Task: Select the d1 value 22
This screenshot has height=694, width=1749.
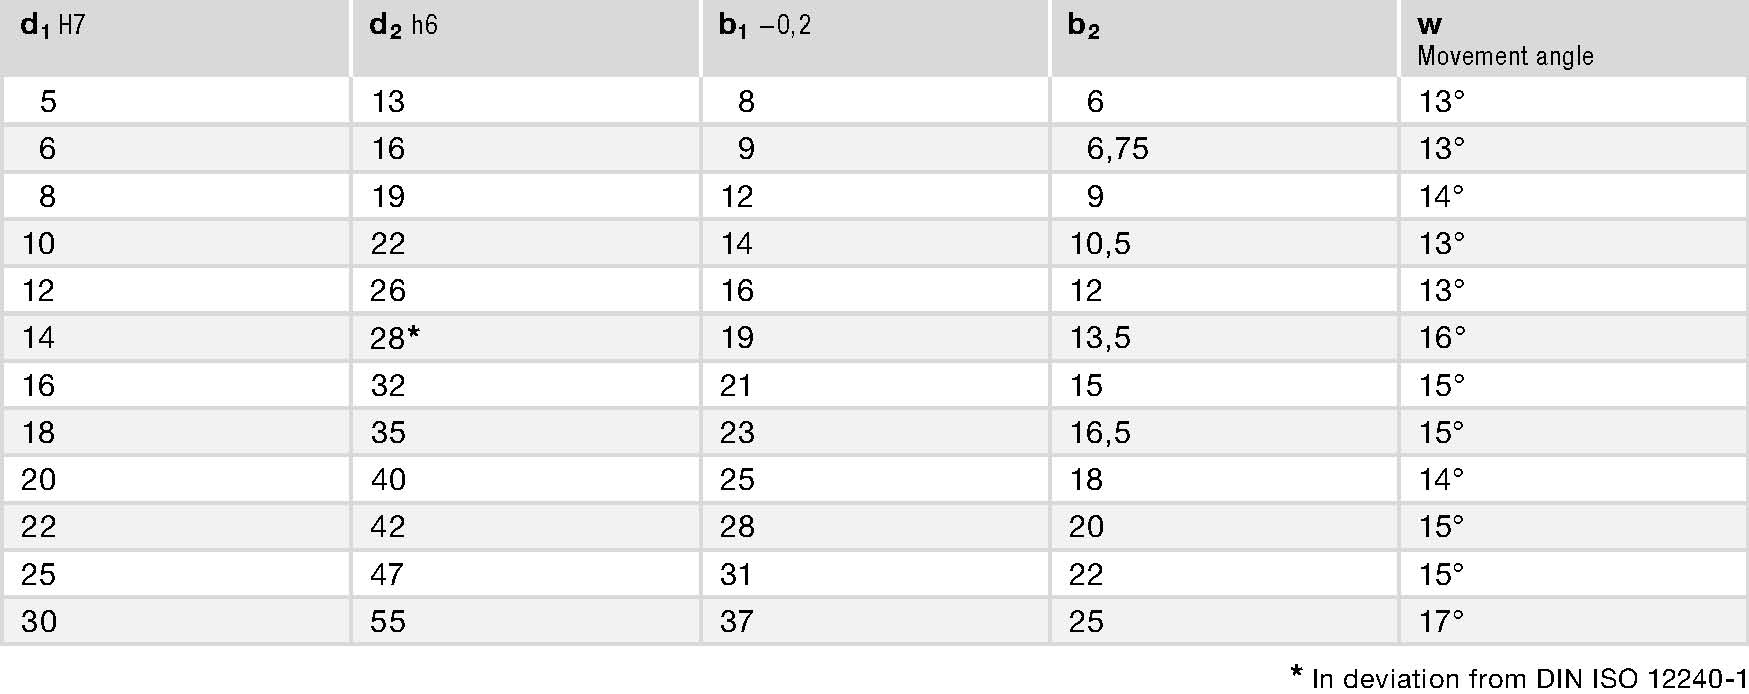Action: [39, 527]
